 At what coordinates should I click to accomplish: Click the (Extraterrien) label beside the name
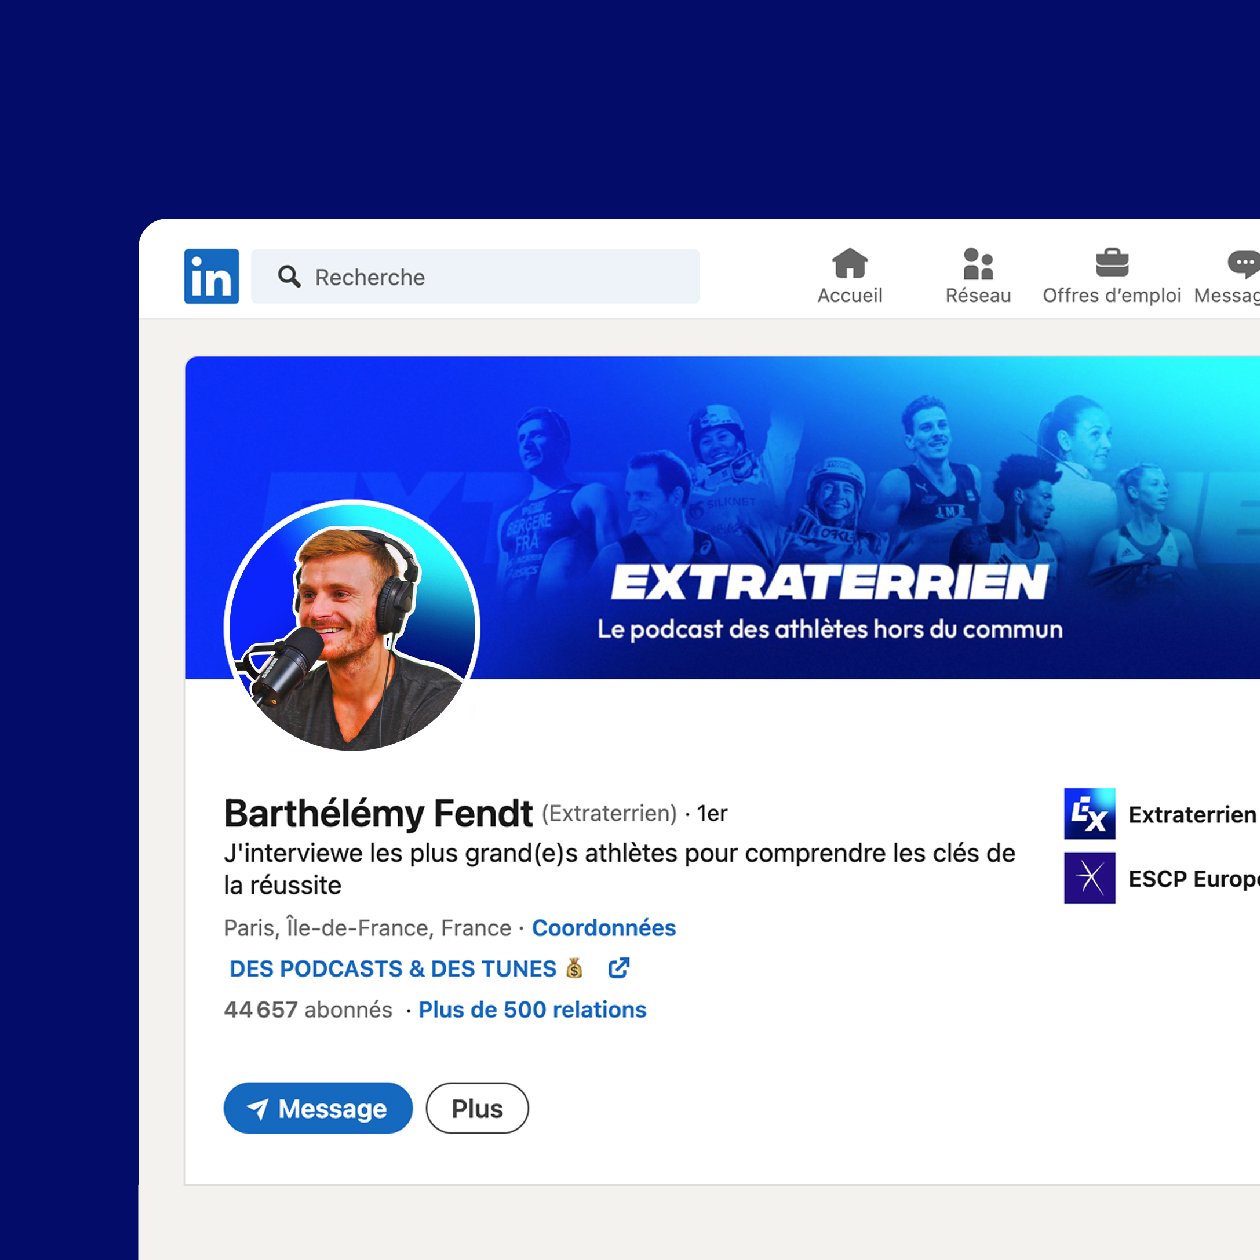click(x=609, y=814)
